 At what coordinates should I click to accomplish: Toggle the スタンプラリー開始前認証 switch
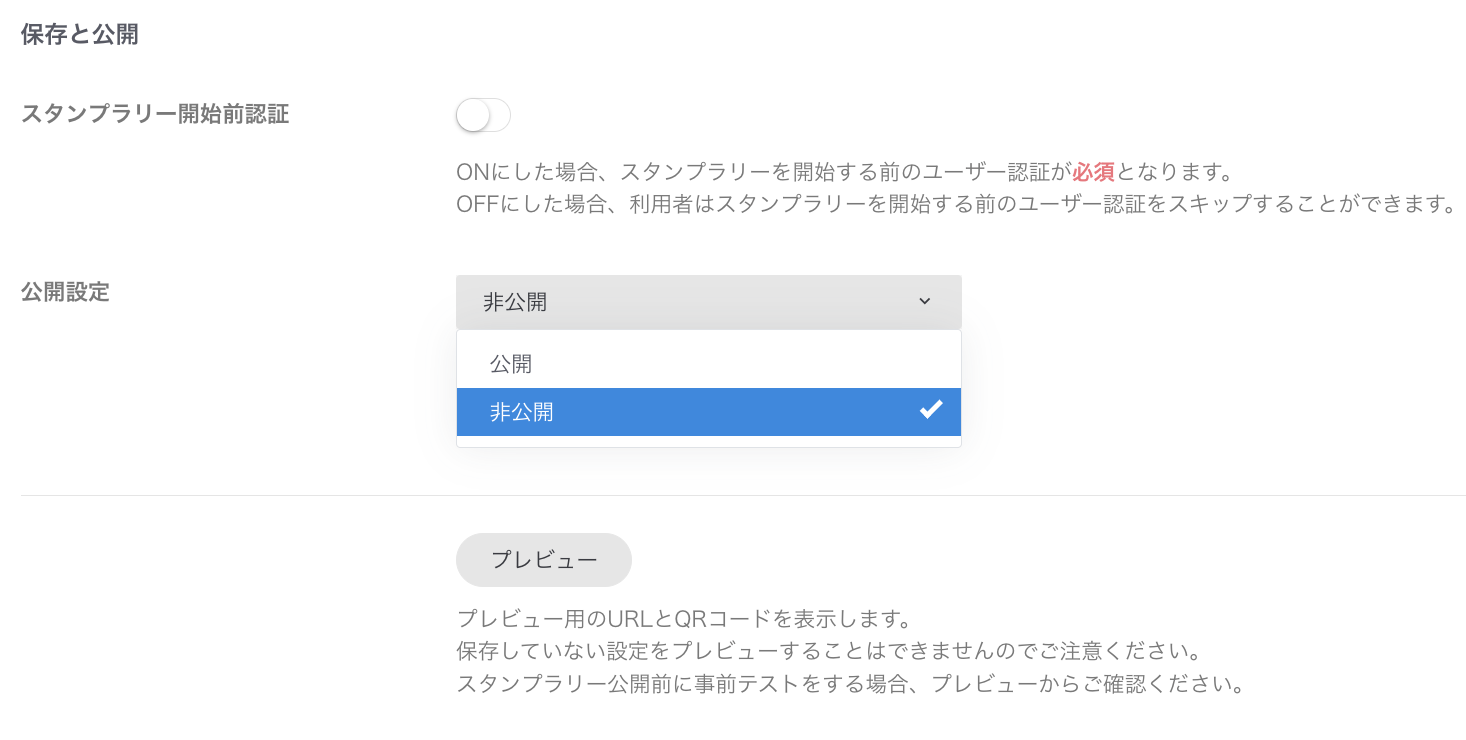[x=483, y=116]
